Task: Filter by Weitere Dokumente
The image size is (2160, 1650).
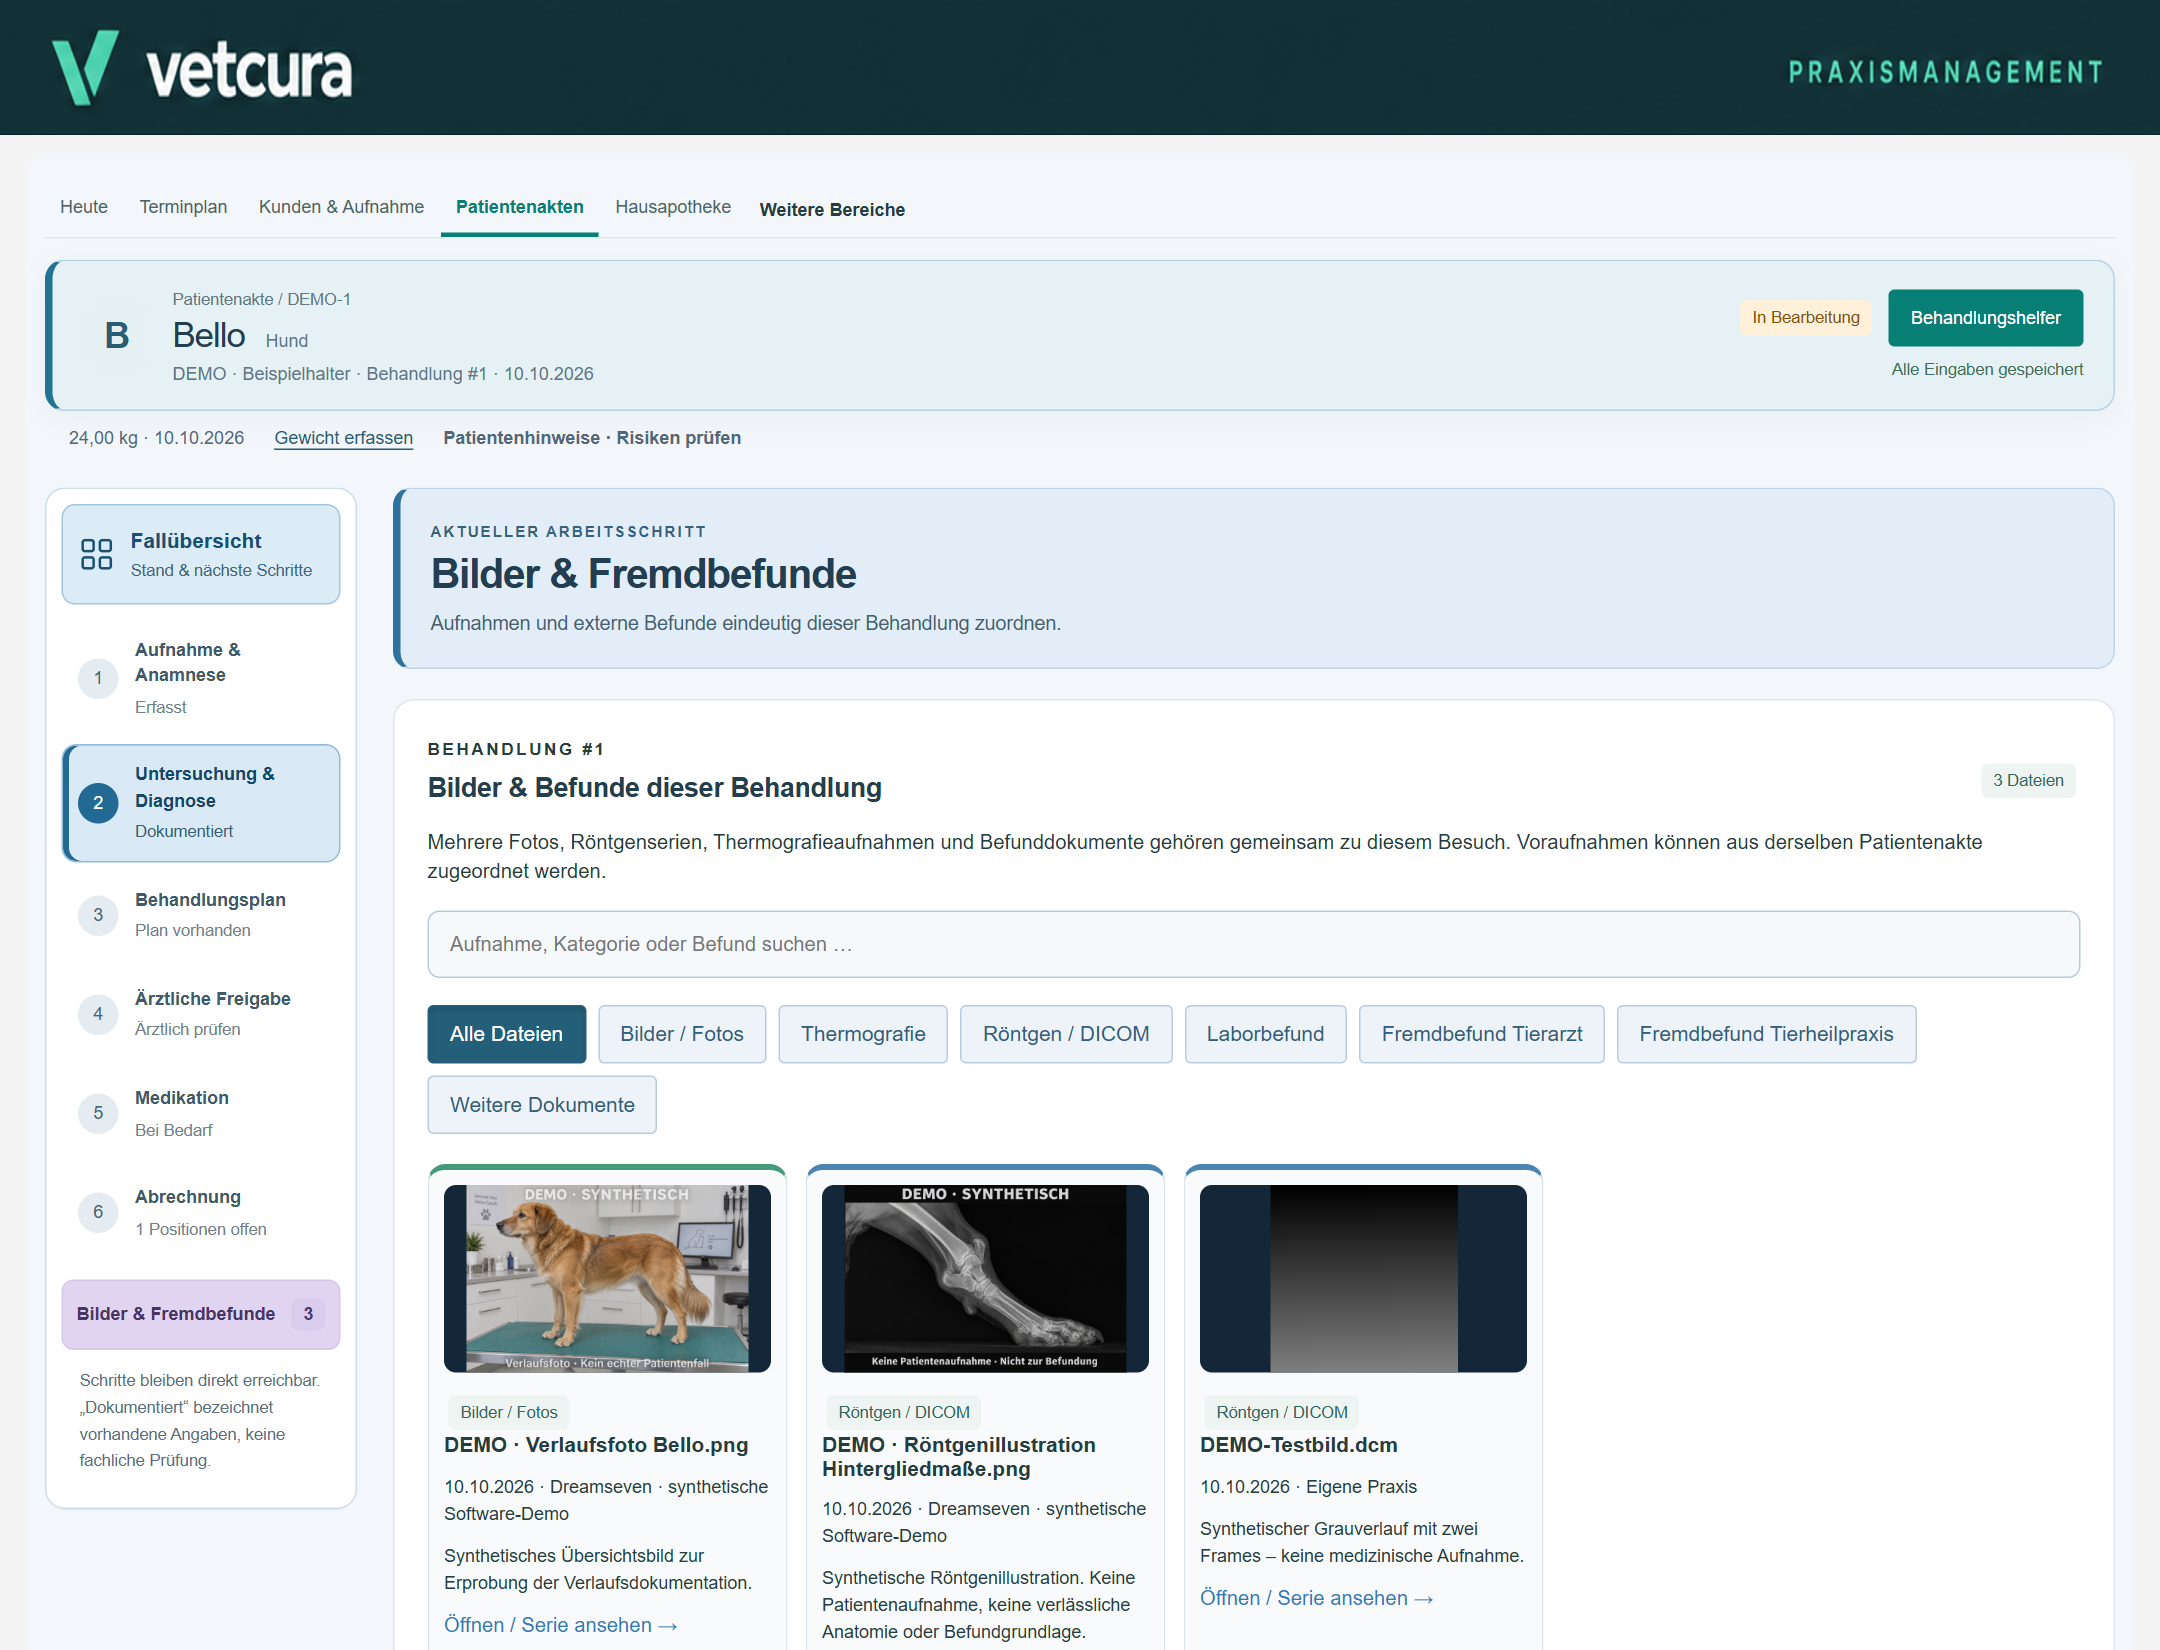Action: pyautogui.click(x=542, y=1105)
